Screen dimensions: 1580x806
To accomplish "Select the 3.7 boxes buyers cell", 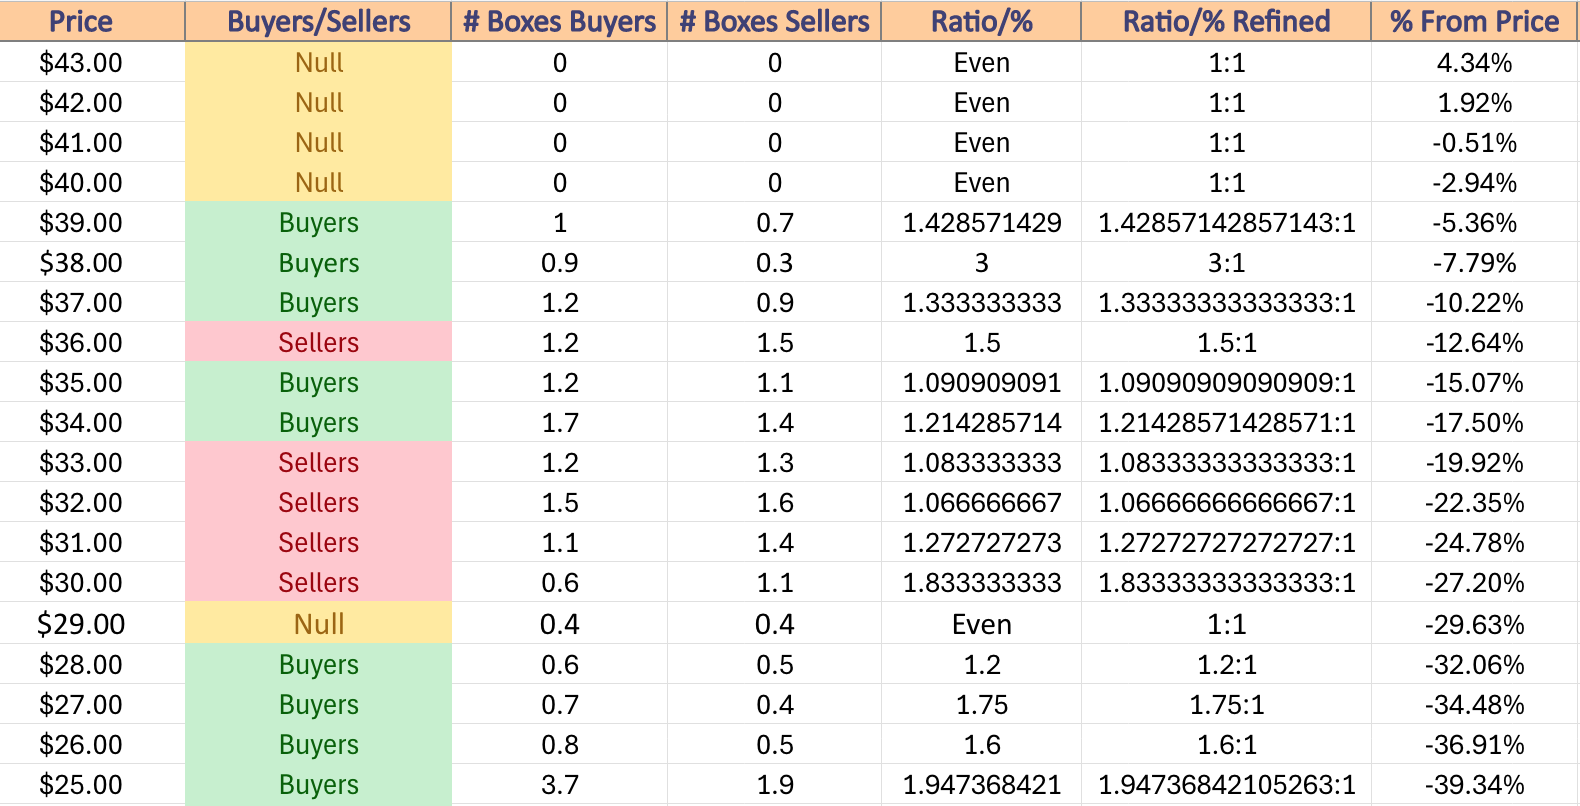I will [x=559, y=785].
